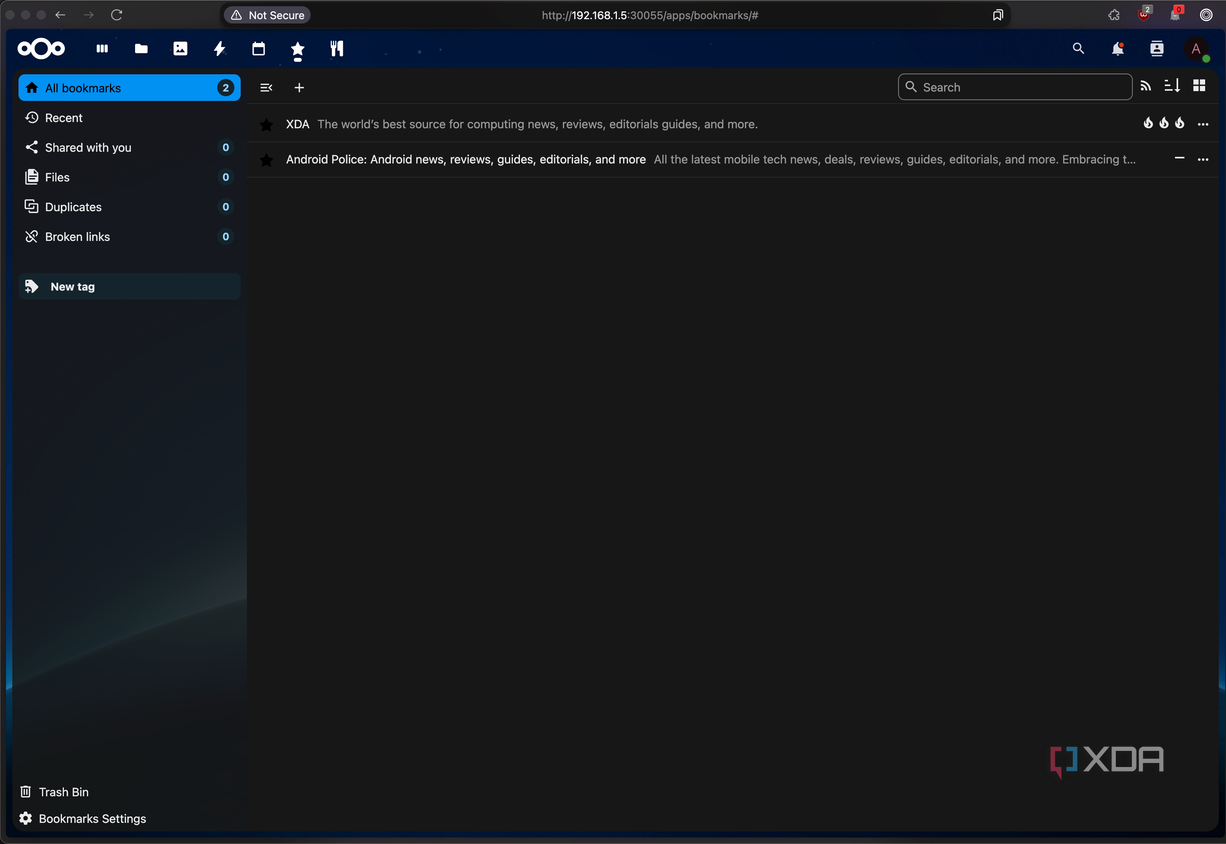Click the Android Police description text
Screen dimensions: 1226x844
tap(895, 159)
